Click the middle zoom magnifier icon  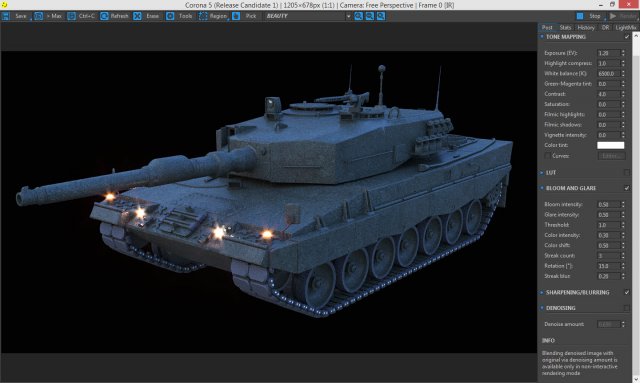point(369,16)
